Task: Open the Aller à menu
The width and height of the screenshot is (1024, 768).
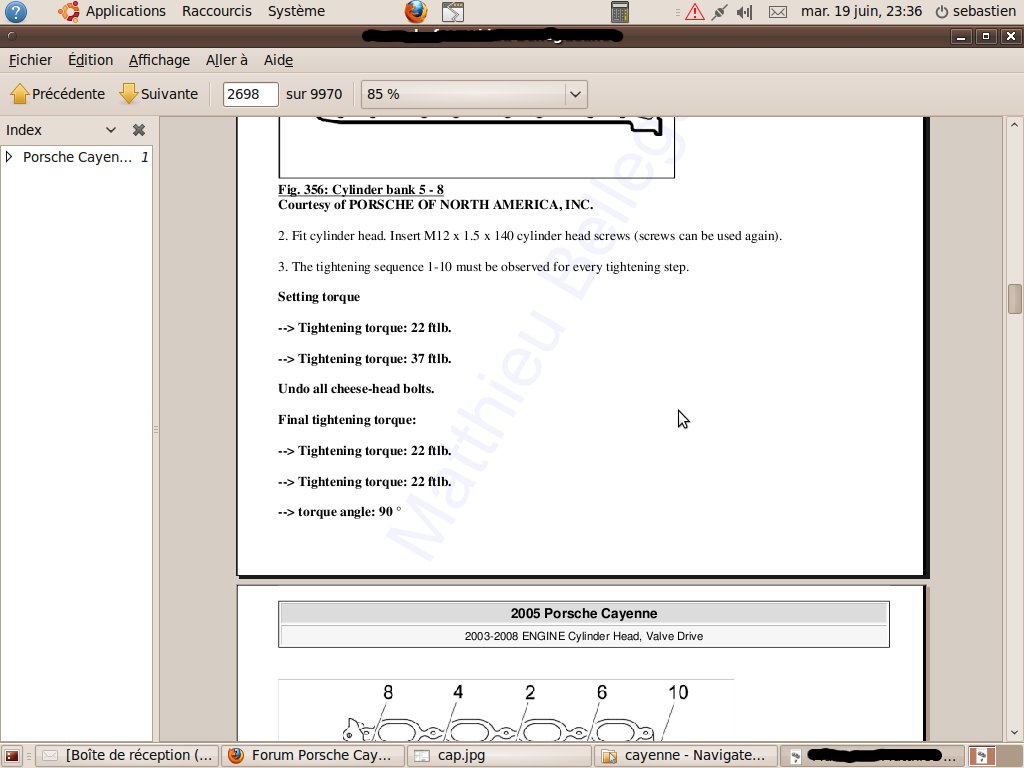Action: [x=227, y=60]
